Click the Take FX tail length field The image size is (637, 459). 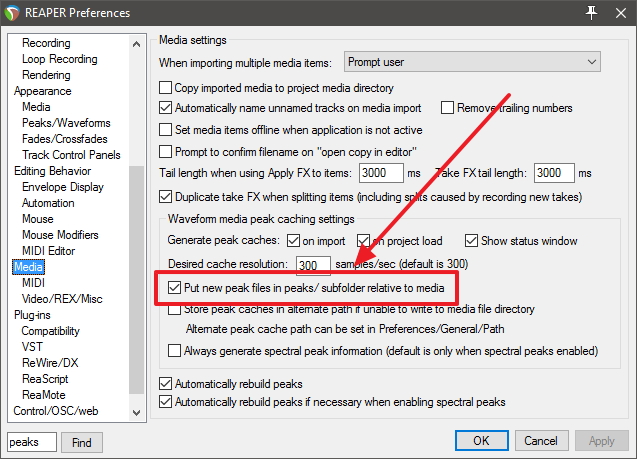tap(554, 173)
